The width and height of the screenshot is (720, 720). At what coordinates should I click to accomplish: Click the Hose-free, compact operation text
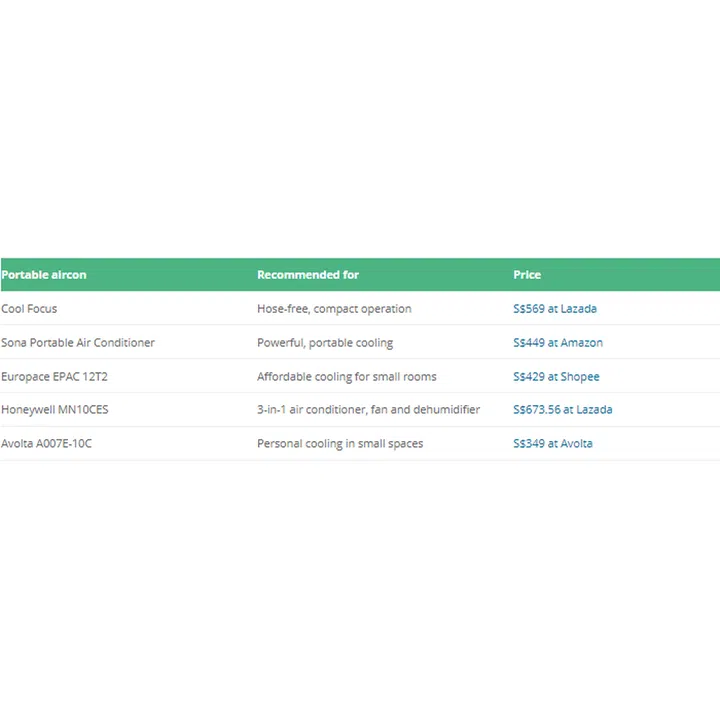334,309
